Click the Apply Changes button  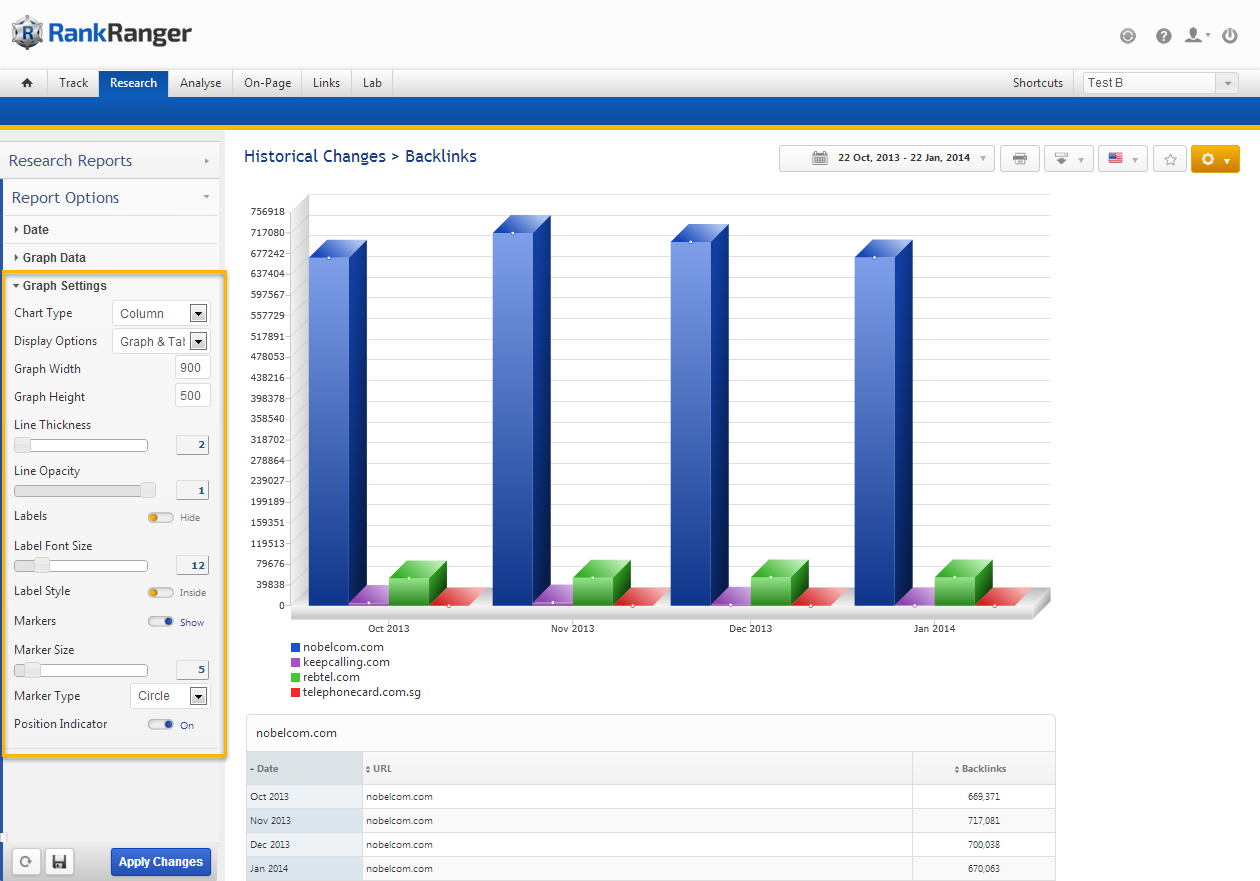tap(160, 862)
